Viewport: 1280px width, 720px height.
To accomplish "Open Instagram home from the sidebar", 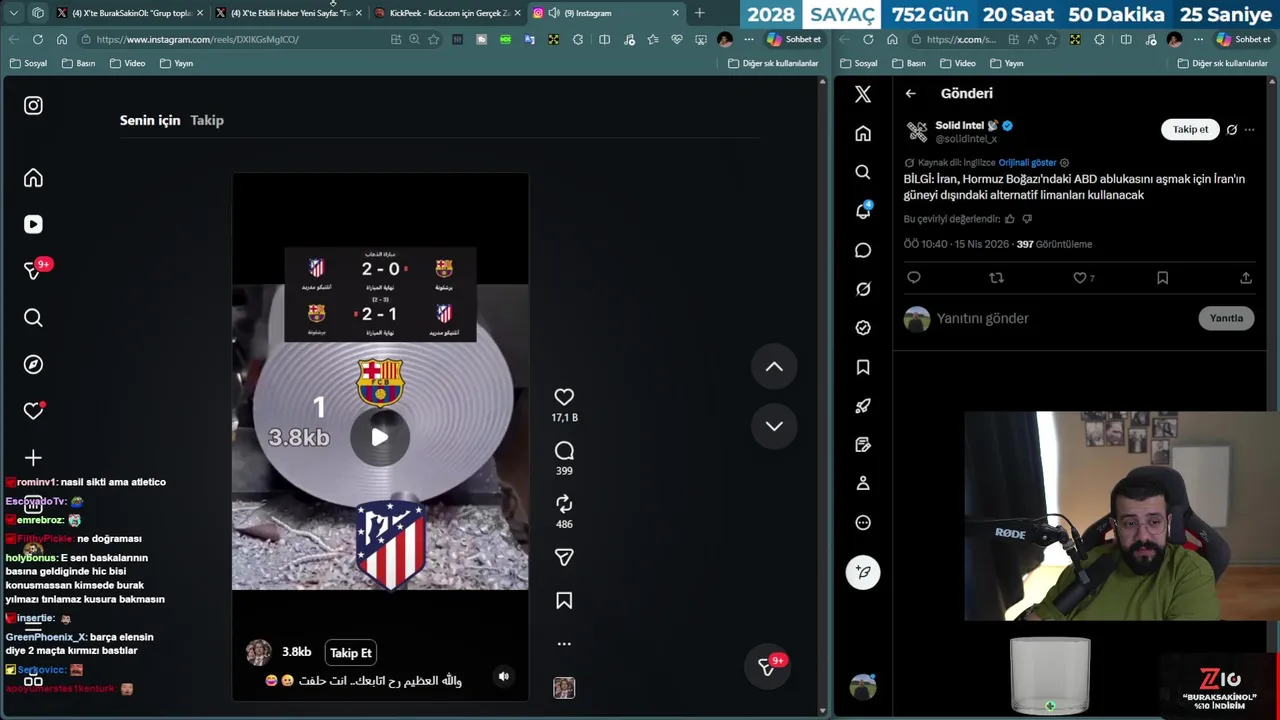I will [33, 178].
